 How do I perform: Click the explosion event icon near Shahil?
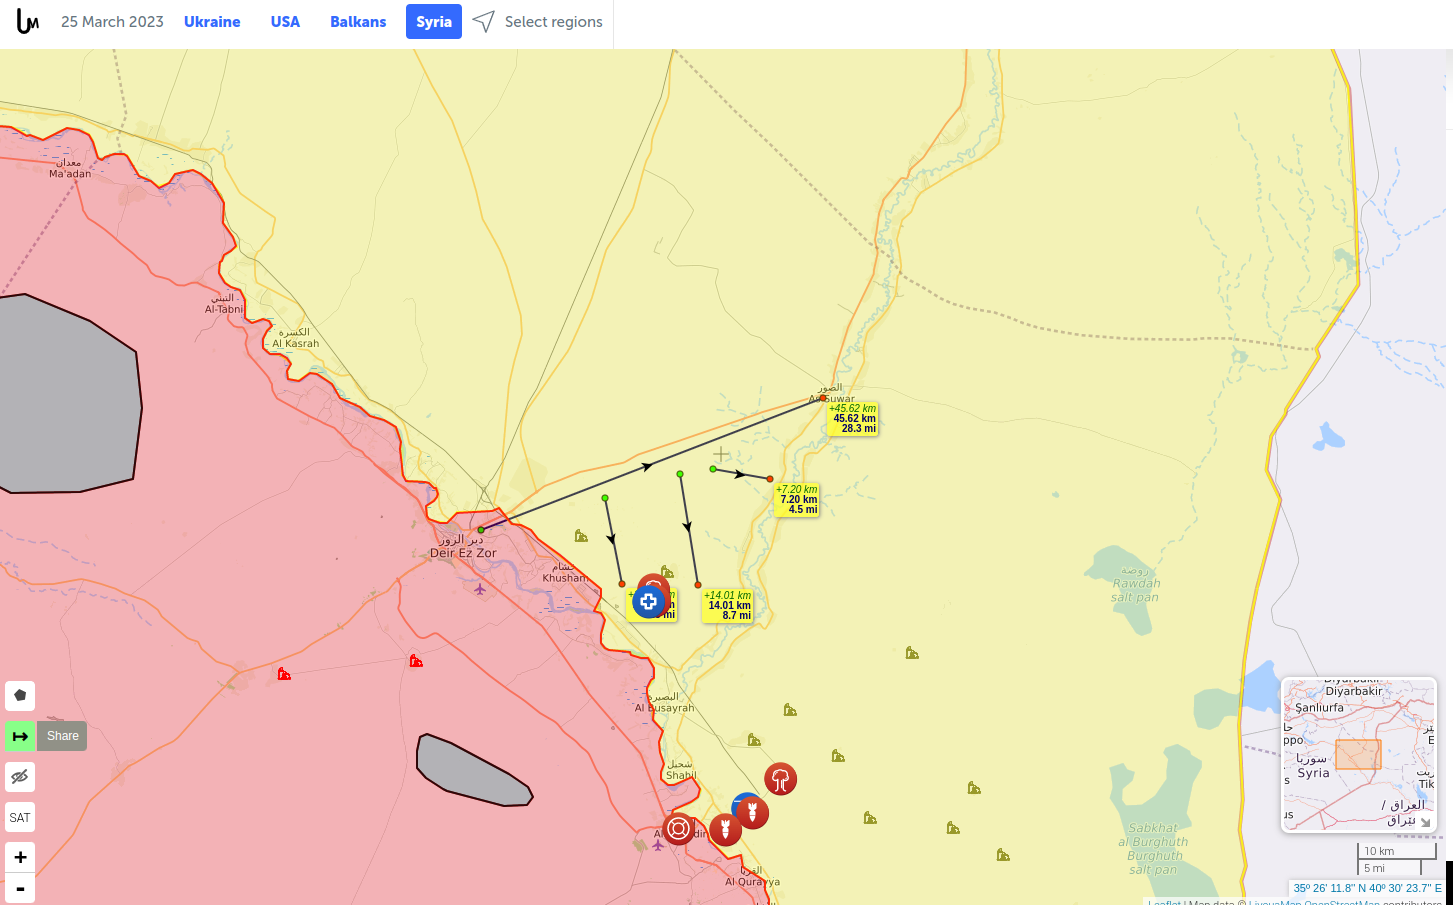coord(781,779)
